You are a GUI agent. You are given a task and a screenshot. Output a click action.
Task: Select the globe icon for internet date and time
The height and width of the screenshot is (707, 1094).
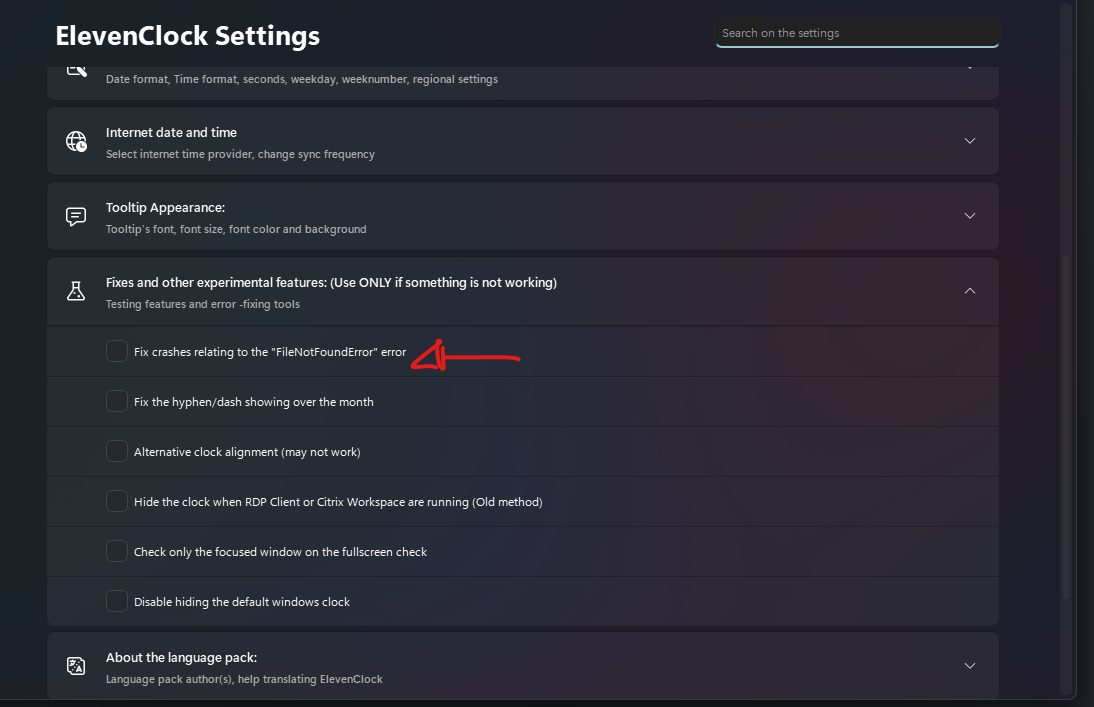click(x=76, y=141)
